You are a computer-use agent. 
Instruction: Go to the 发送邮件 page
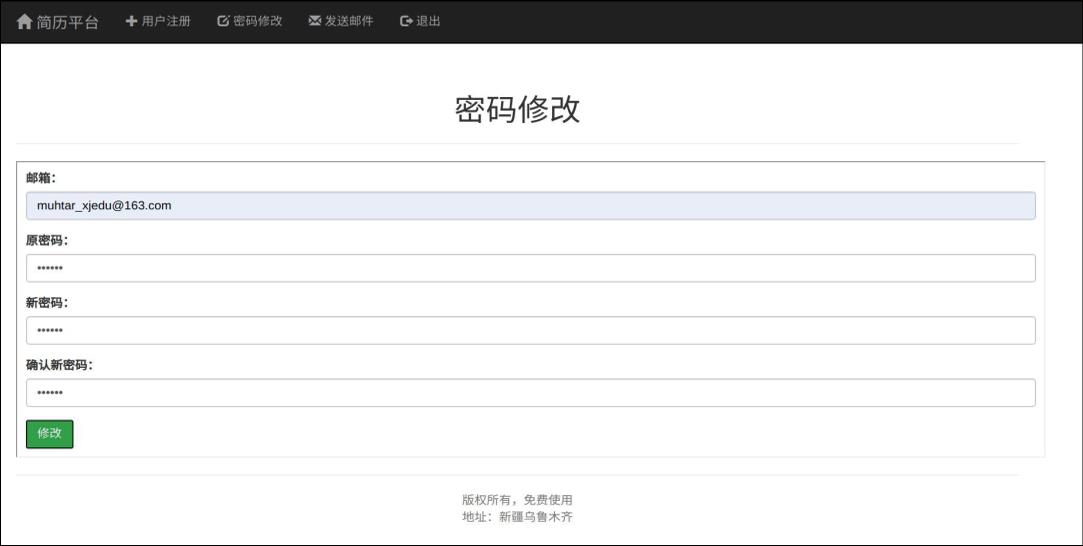[x=349, y=21]
